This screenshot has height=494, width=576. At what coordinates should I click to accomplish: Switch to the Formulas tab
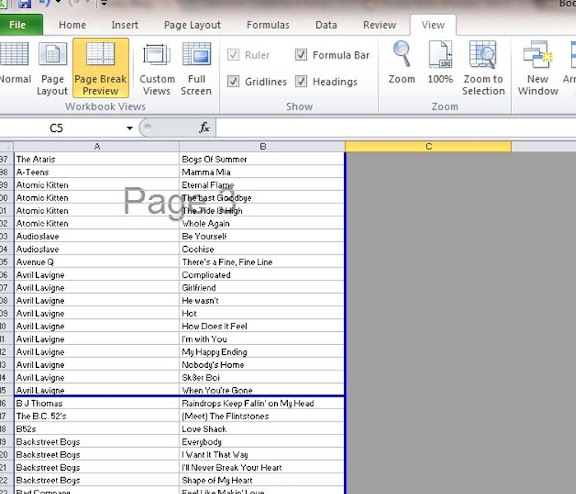[268, 25]
